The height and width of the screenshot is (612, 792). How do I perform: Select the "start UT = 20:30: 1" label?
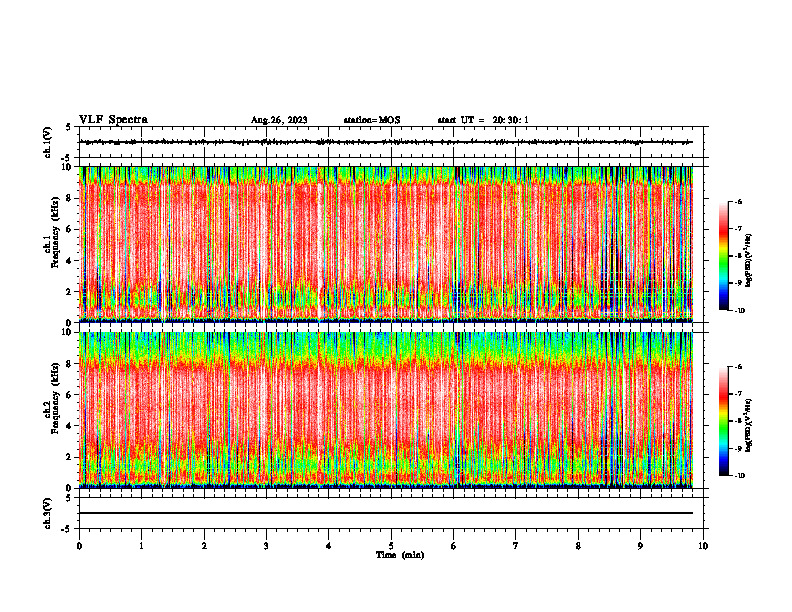coord(483,120)
